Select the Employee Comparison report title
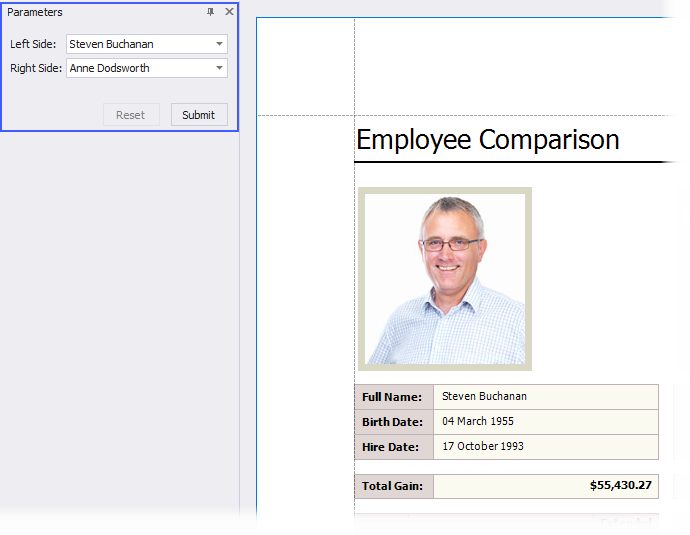The height and width of the screenshot is (535, 690). (x=488, y=140)
